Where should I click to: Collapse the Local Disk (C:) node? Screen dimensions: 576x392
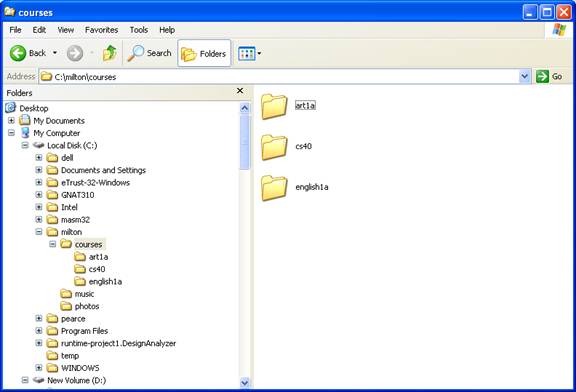tap(25, 145)
